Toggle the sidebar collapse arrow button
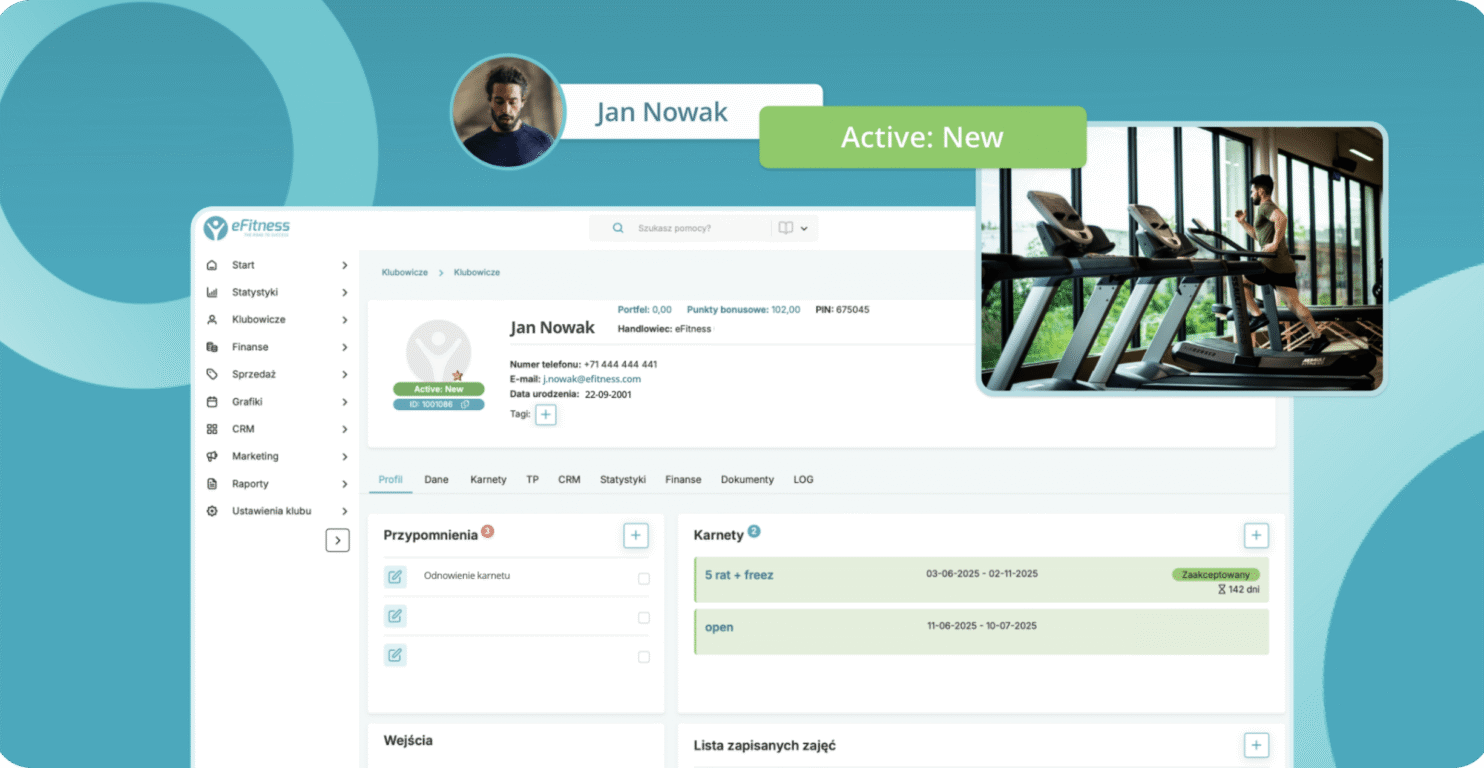The width and height of the screenshot is (1484, 768). (x=338, y=540)
